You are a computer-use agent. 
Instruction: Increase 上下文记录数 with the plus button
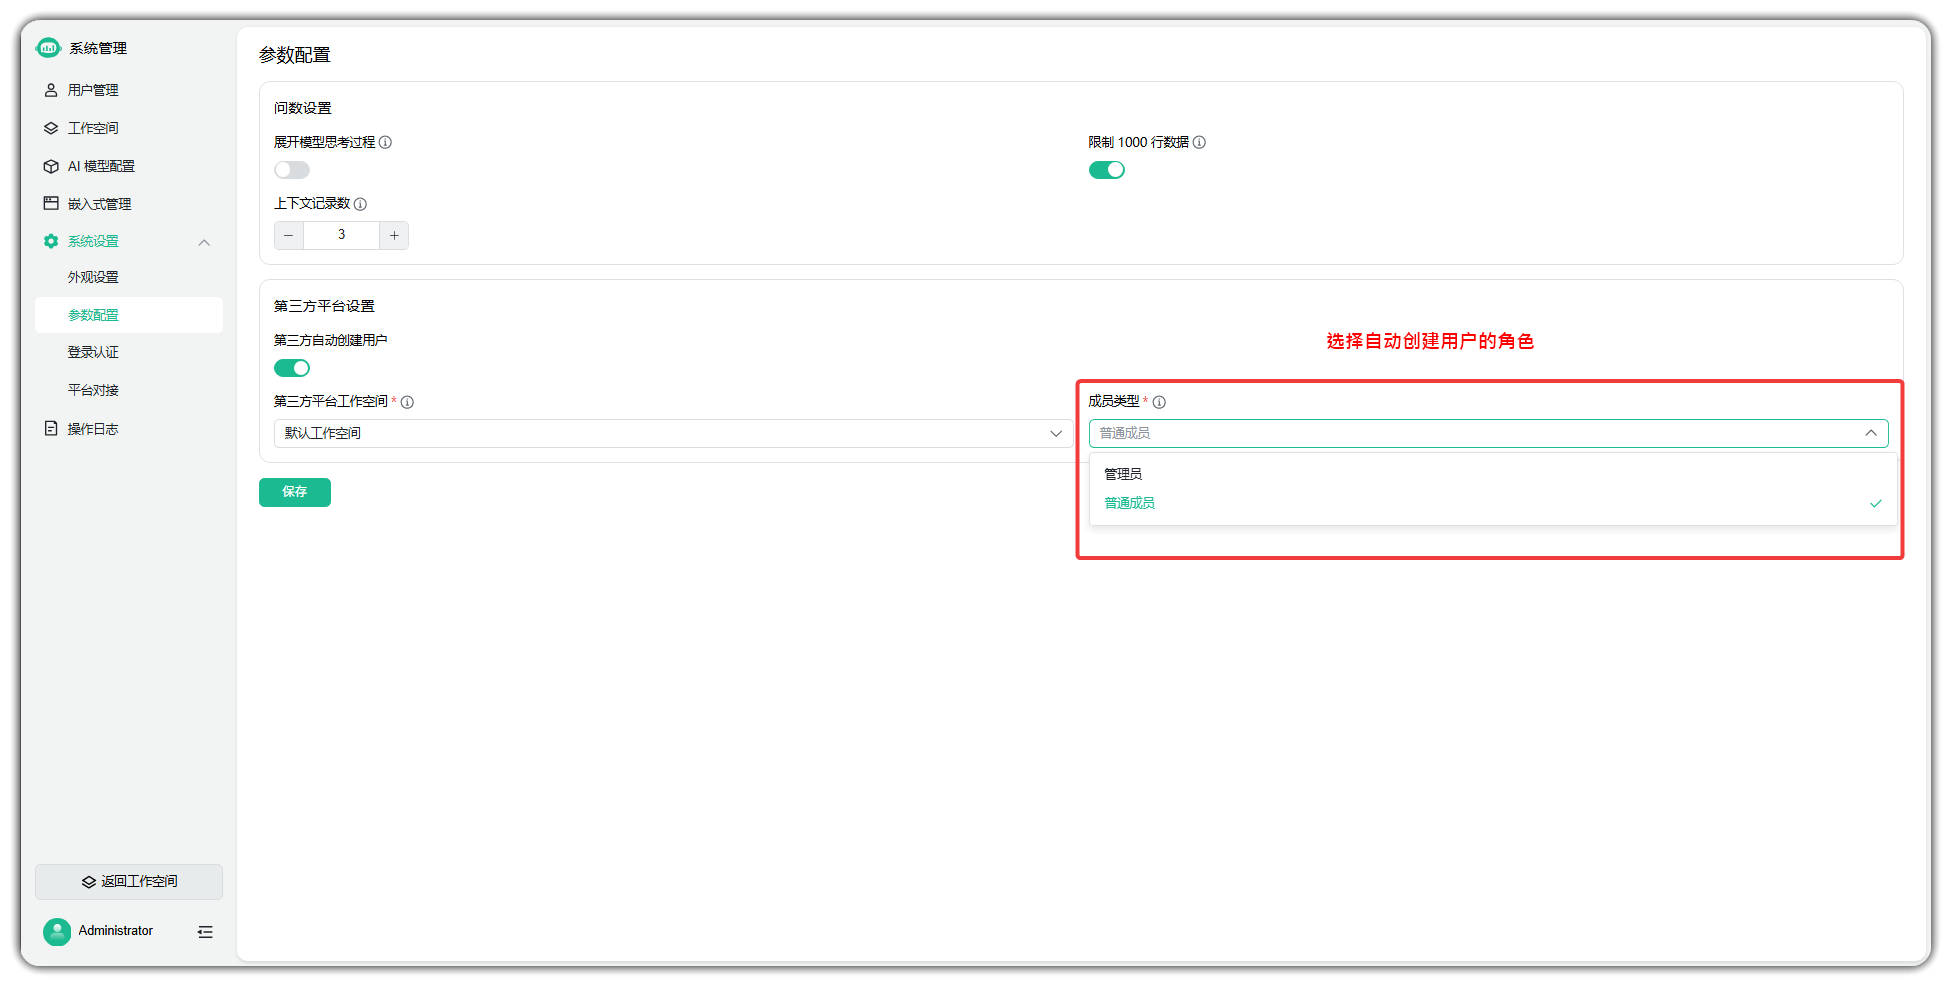tap(394, 236)
